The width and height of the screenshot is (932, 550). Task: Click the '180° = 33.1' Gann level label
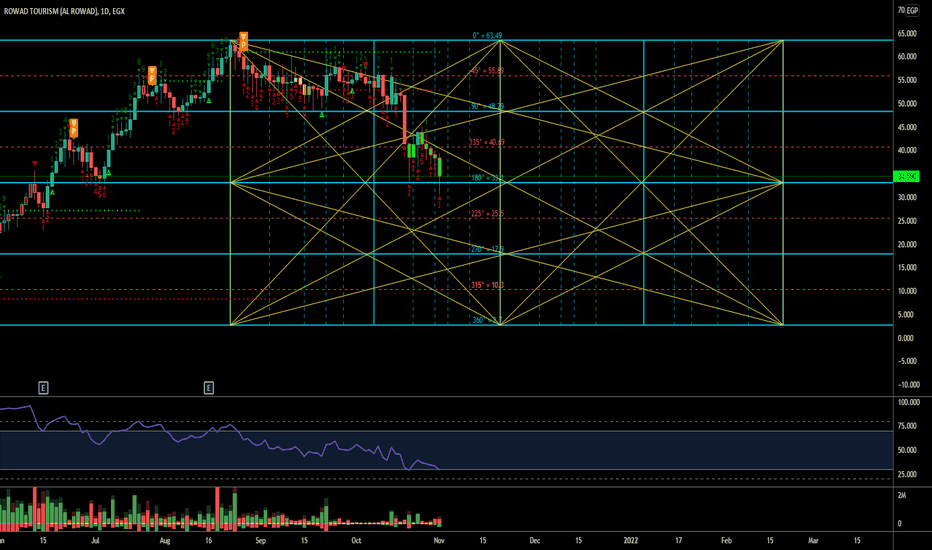coord(487,178)
